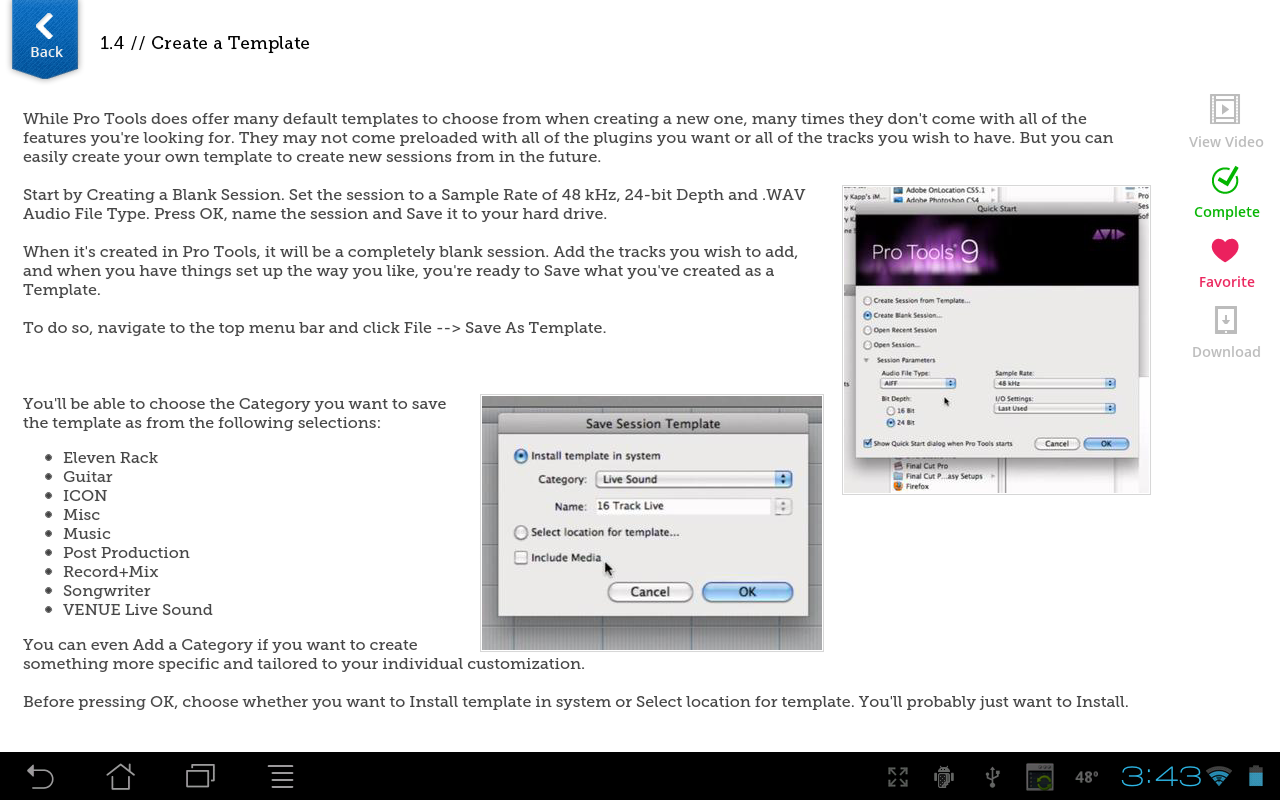Enable the Include Media checkbox
This screenshot has height=800, width=1280.
[x=520, y=557]
